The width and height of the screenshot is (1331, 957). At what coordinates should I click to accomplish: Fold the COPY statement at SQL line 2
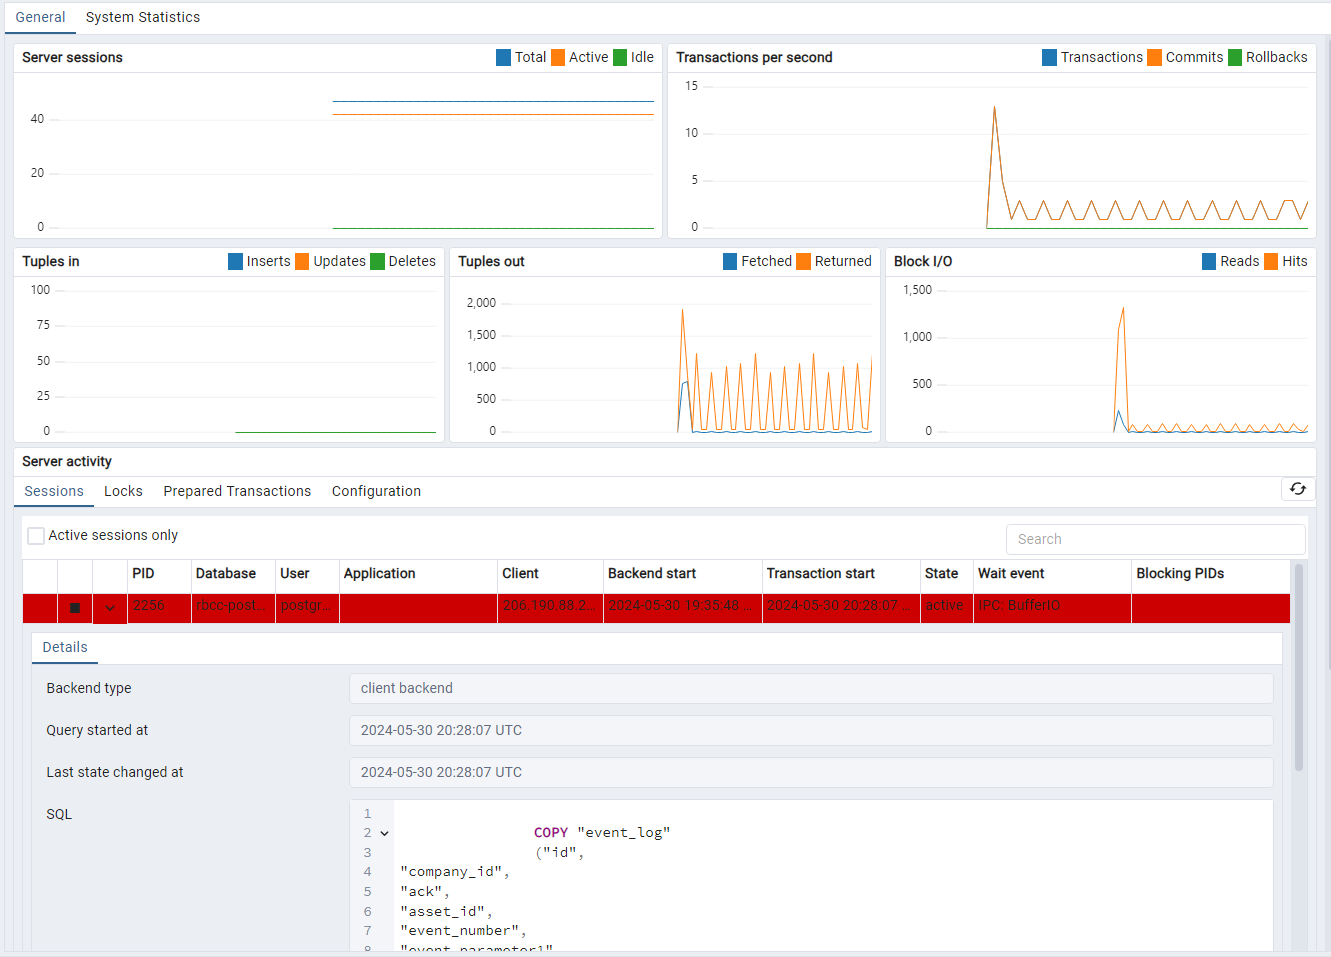click(385, 833)
